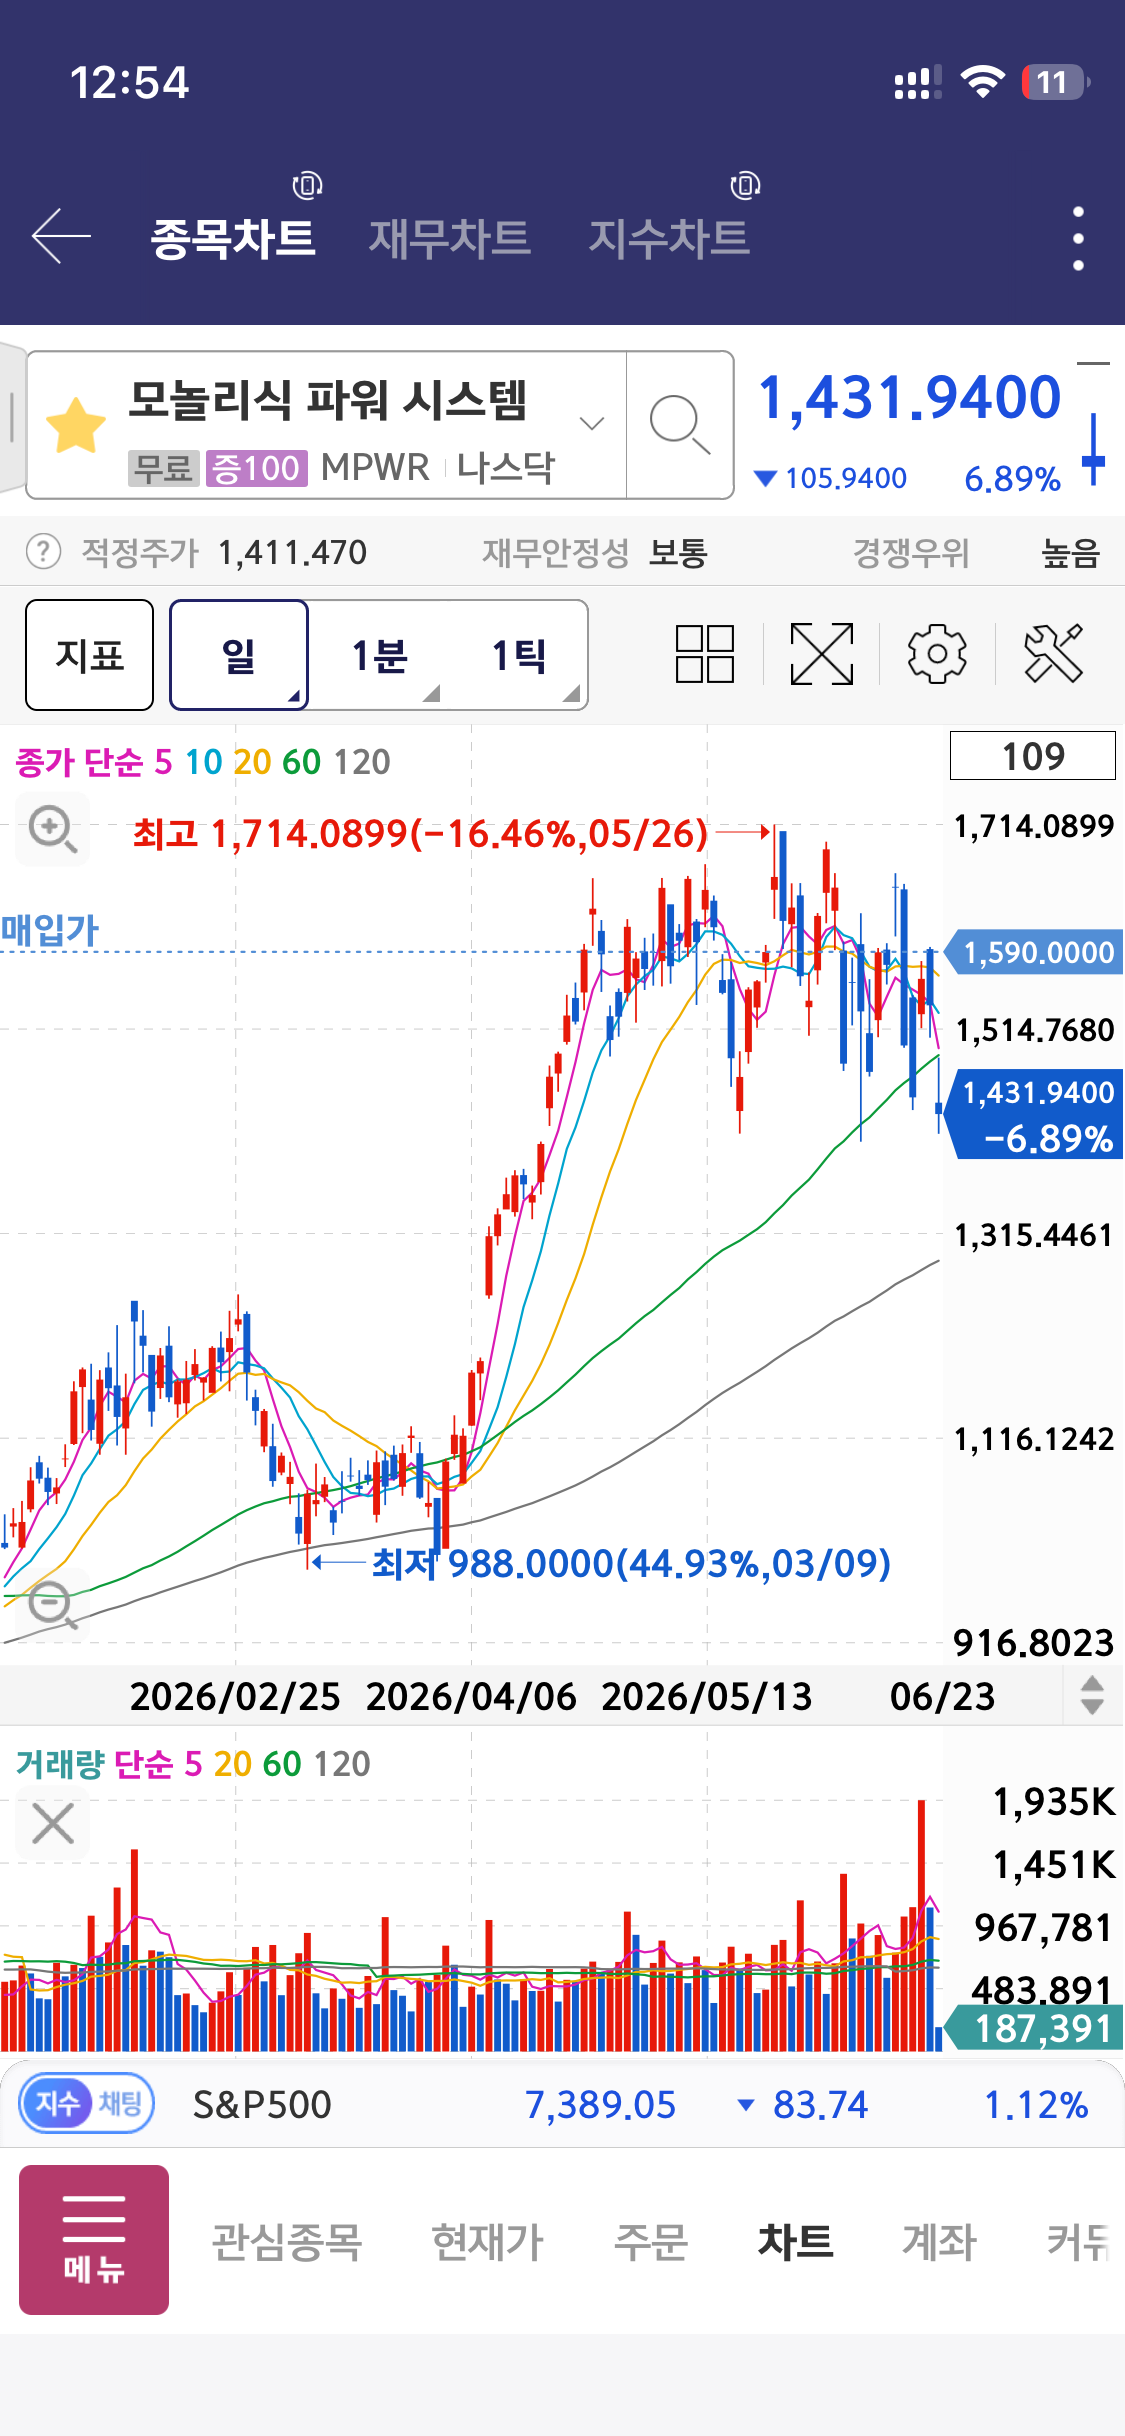Click chart height stepper arrows
This screenshot has width=1125, height=2436.
pos(1093,1695)
